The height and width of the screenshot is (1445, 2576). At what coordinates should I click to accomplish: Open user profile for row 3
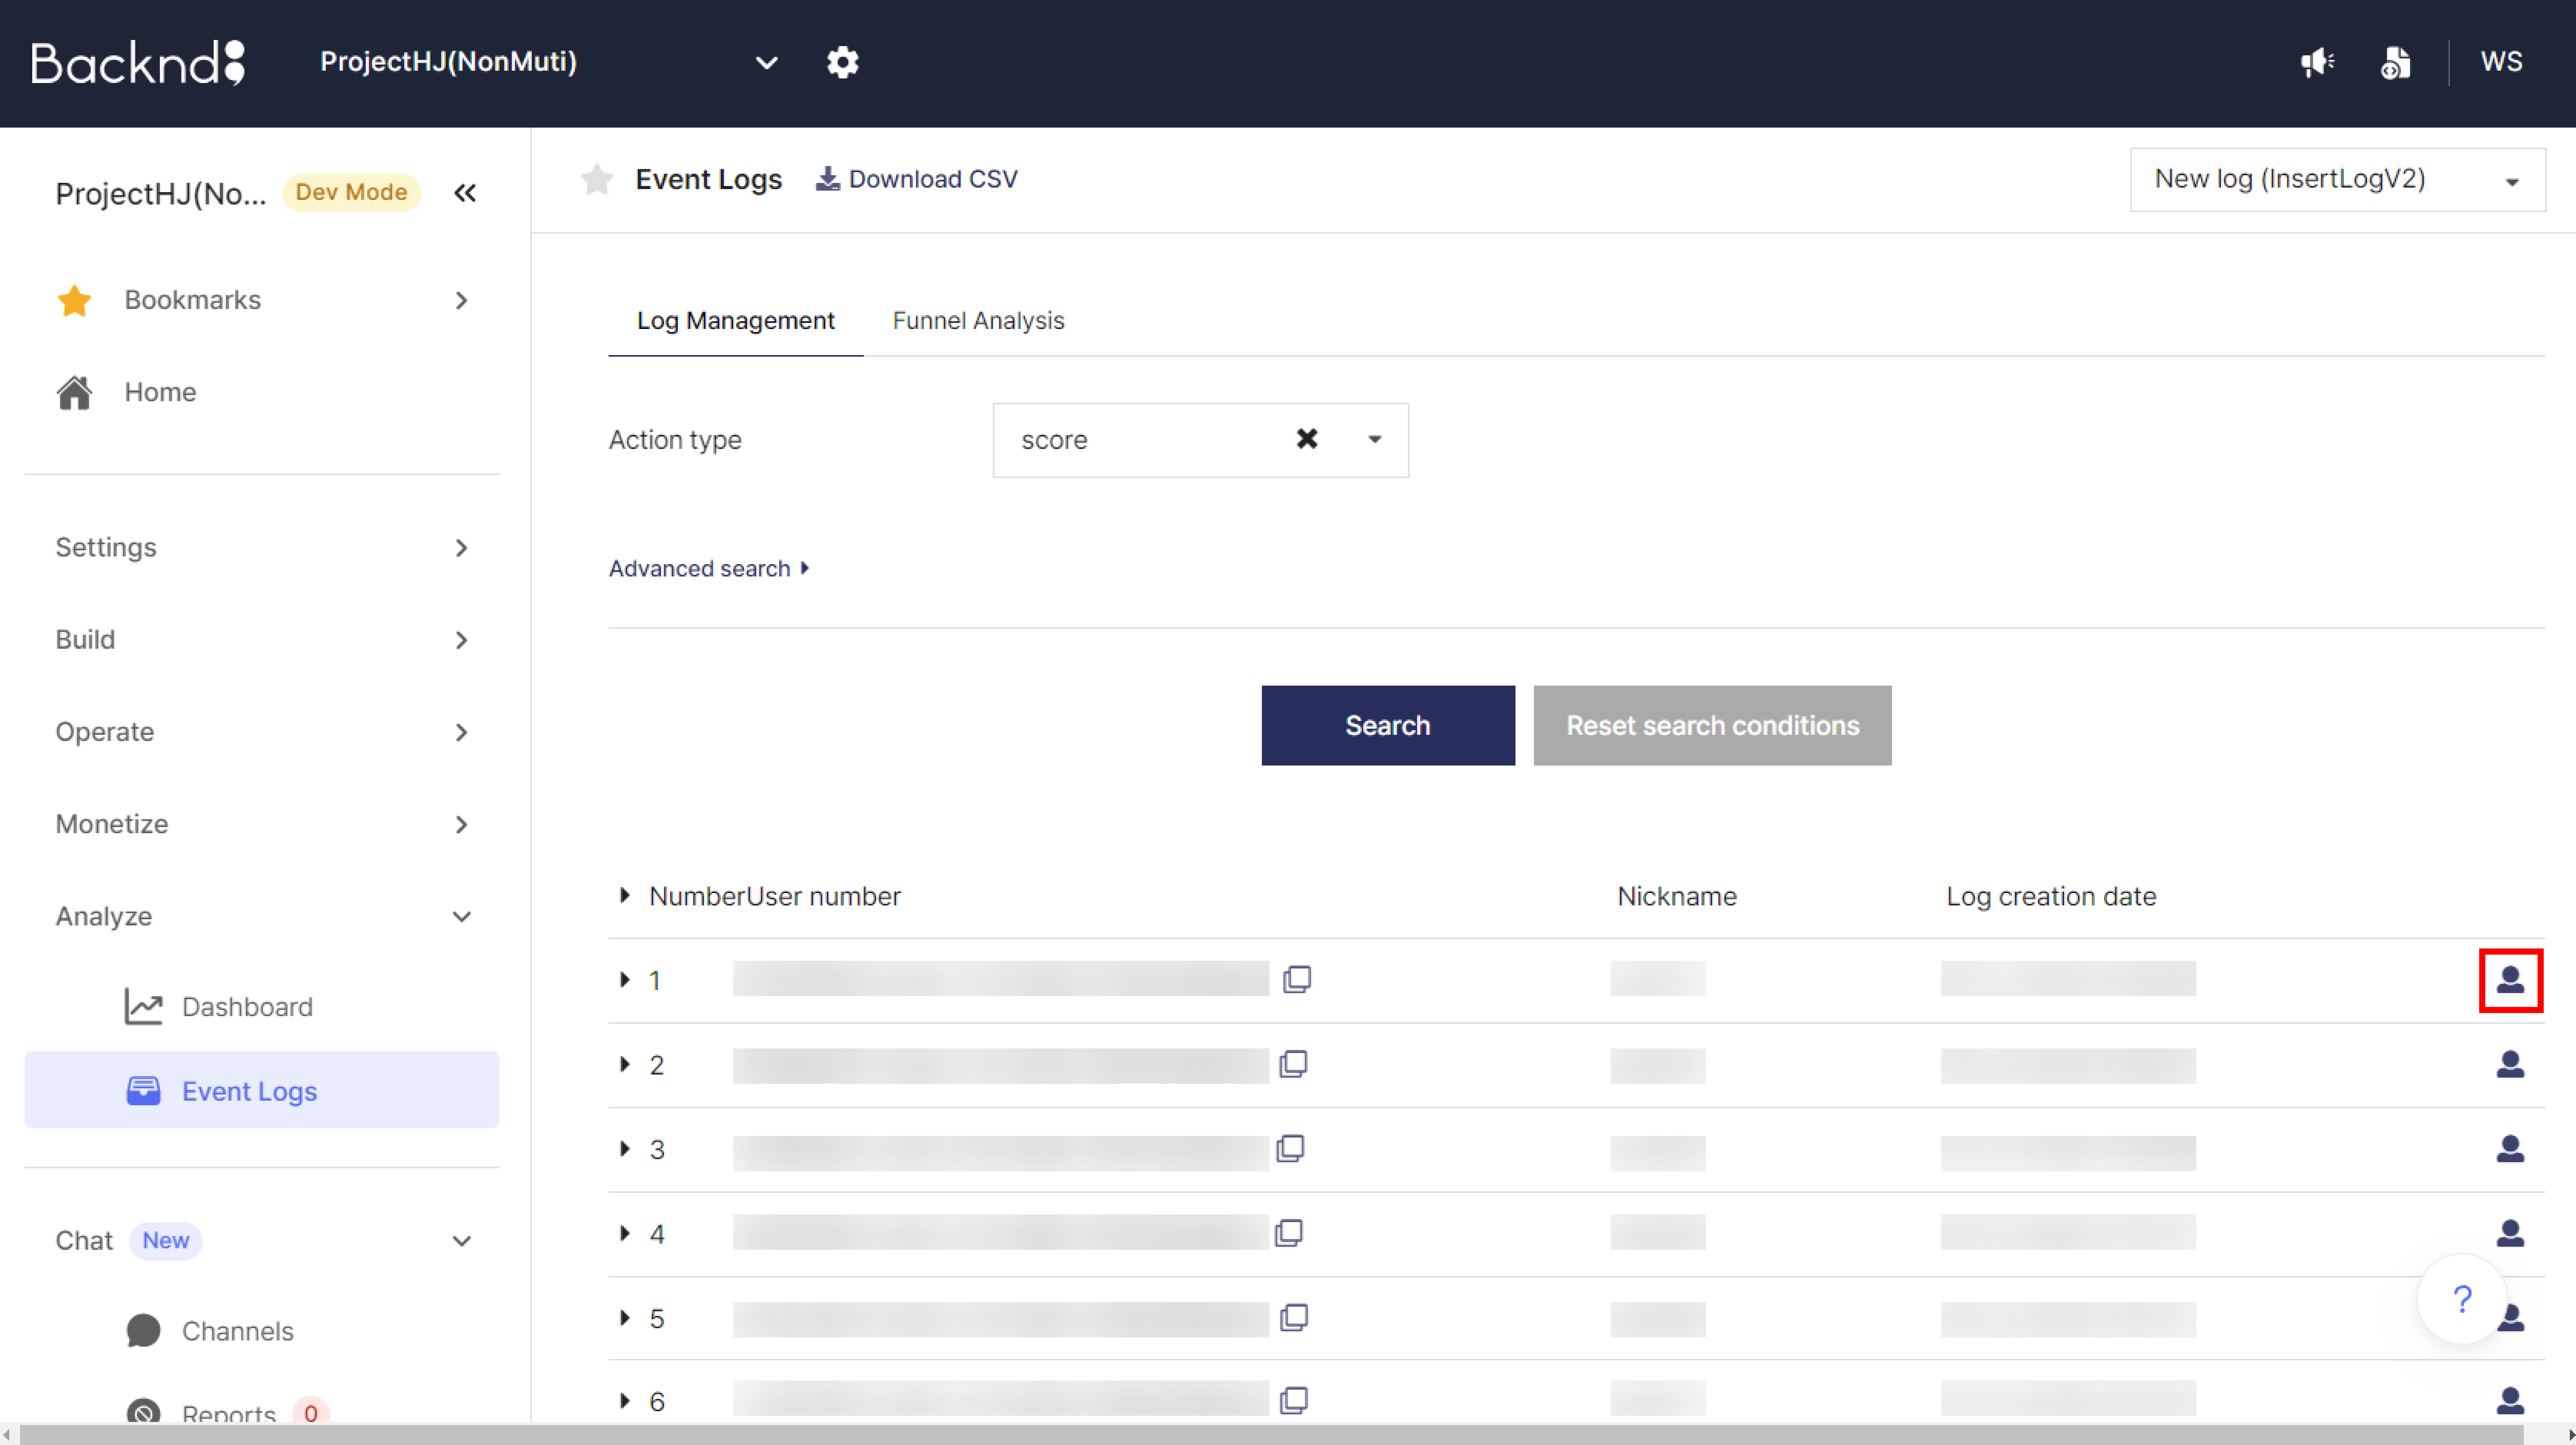click(2510, 1149)
